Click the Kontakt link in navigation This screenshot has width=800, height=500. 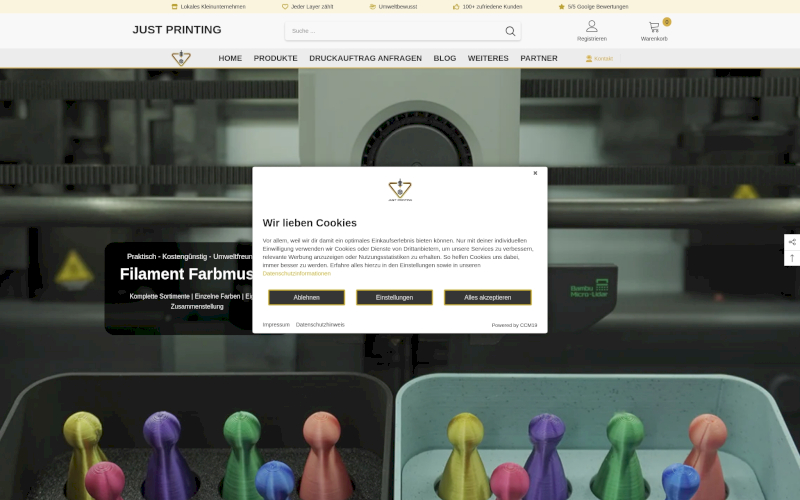point(599,58)
